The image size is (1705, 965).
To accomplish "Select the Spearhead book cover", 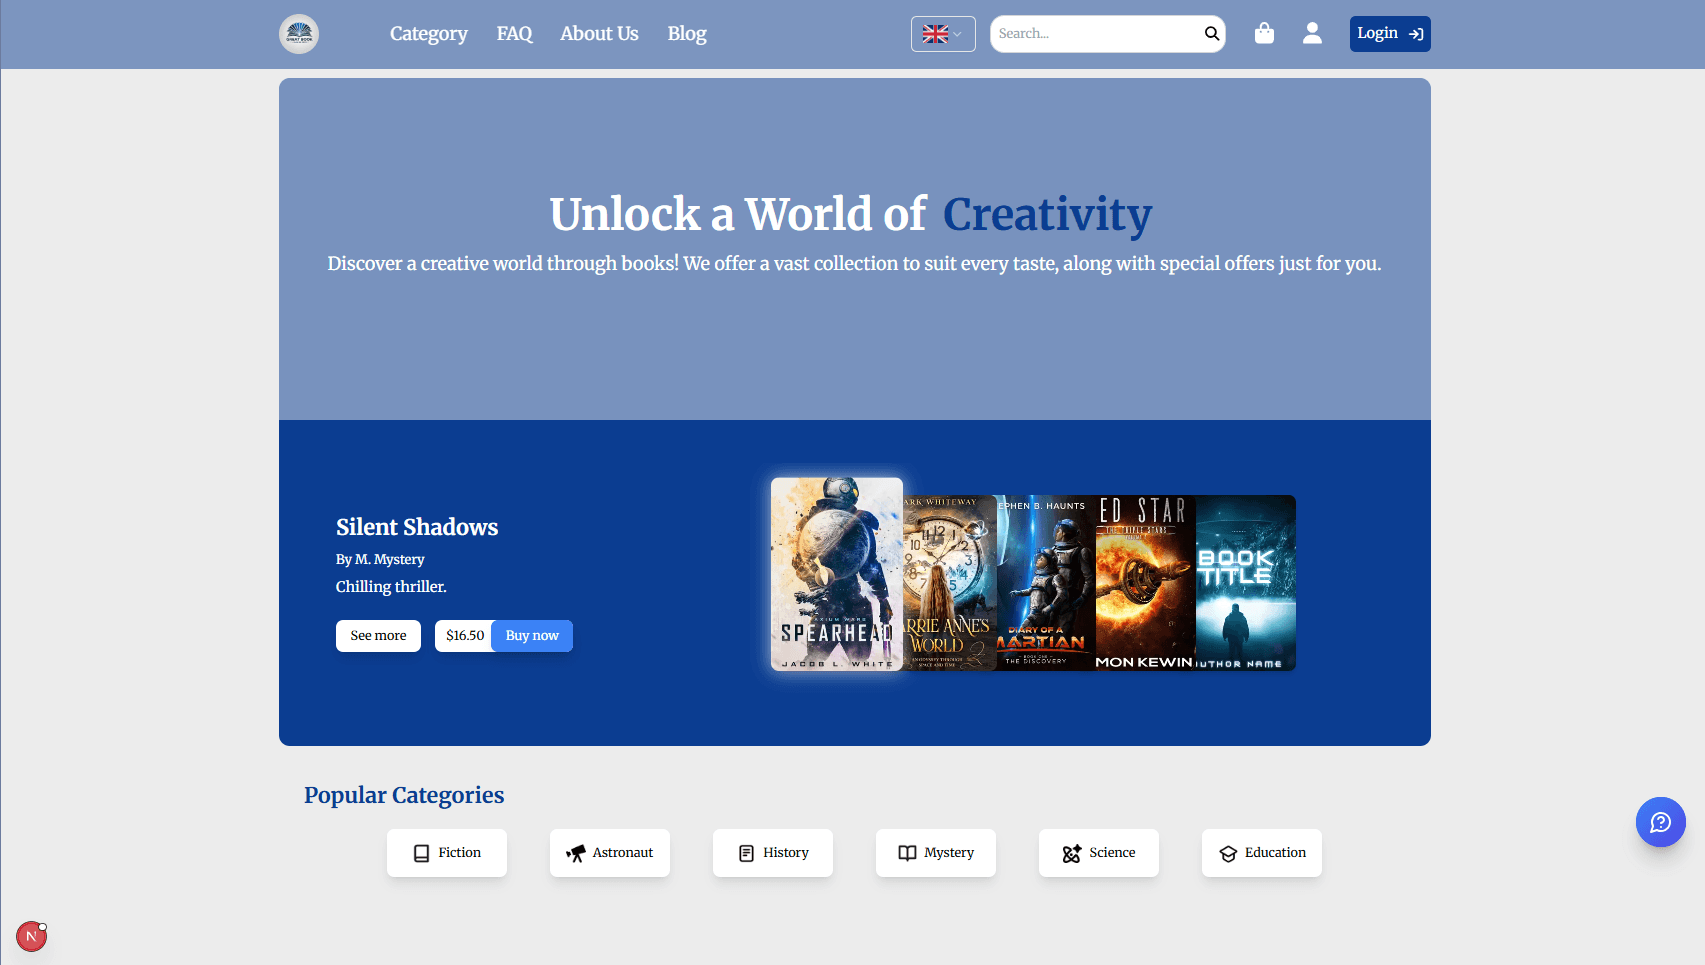I will (x=836, y=574).
